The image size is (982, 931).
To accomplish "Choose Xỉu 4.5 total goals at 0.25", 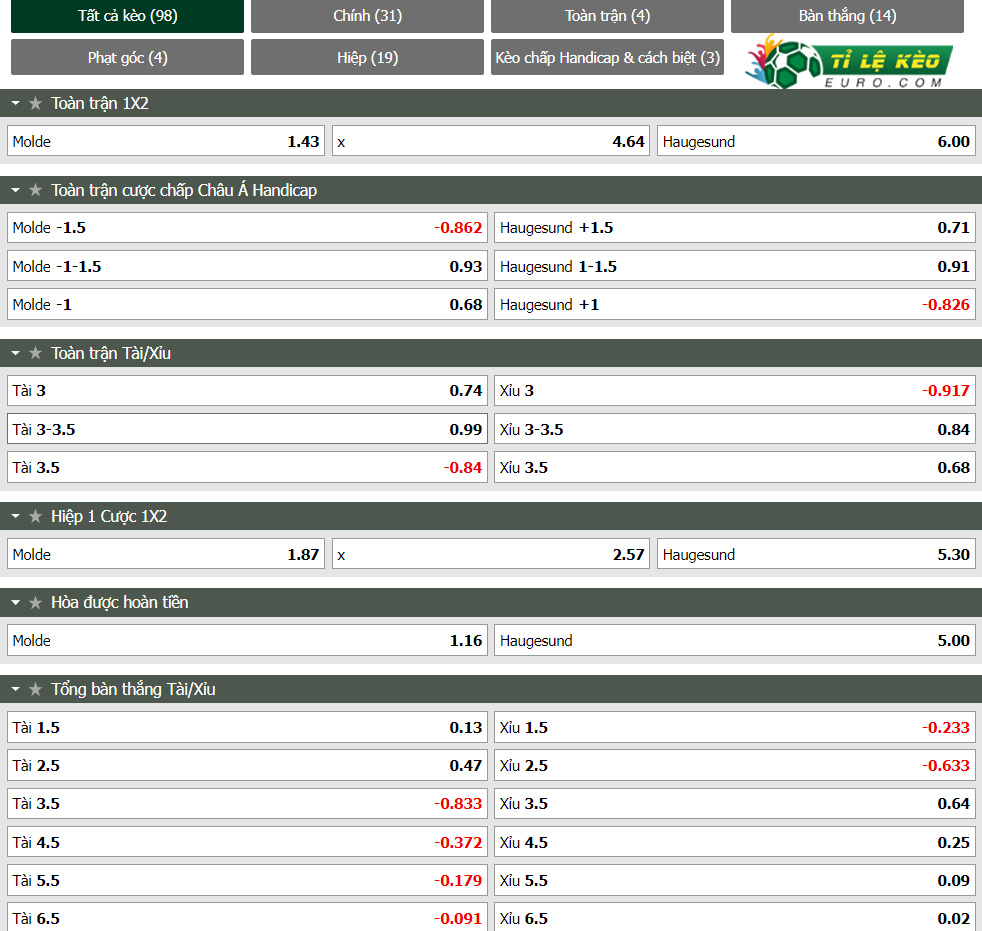I will tap(735, 842).
